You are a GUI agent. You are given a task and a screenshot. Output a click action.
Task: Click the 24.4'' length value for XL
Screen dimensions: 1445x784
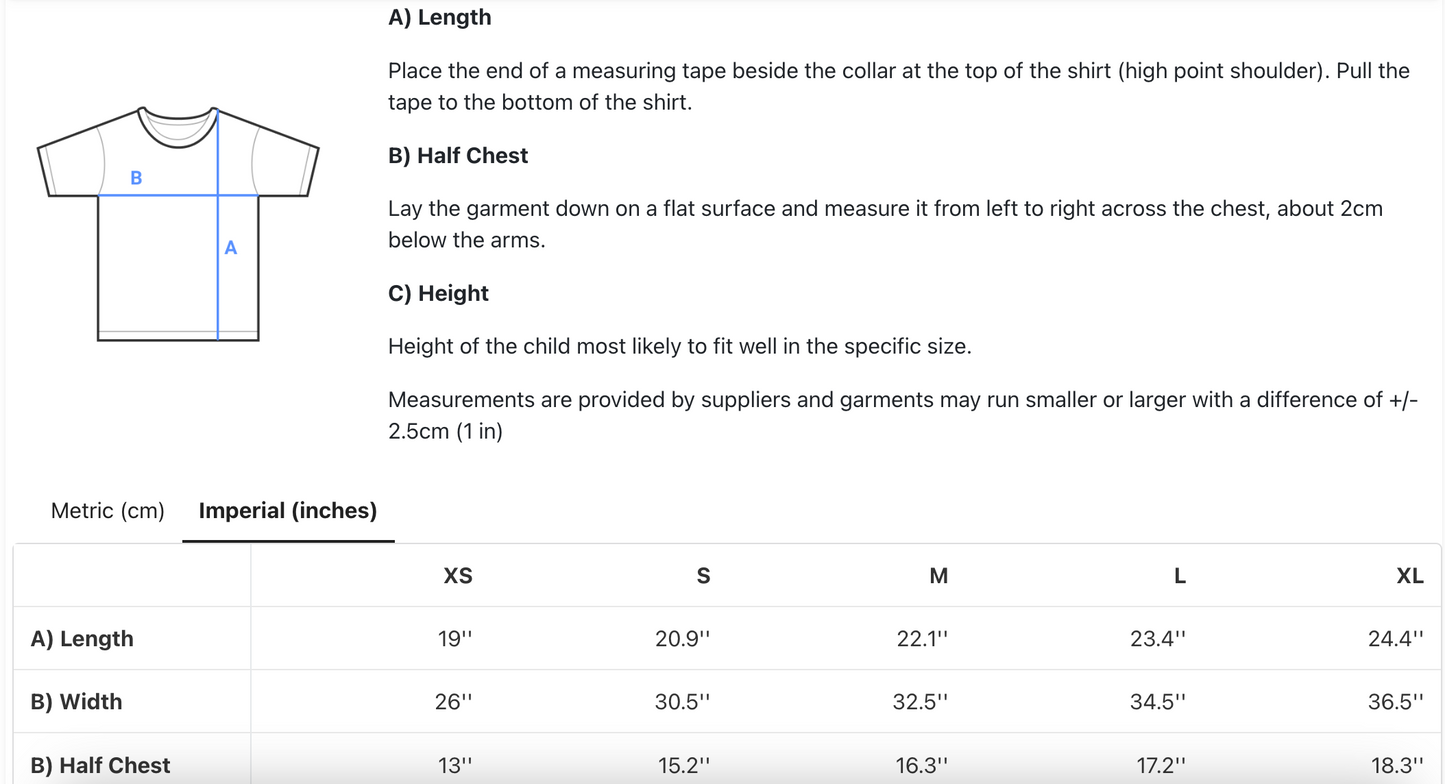(x=1395, y=639)
